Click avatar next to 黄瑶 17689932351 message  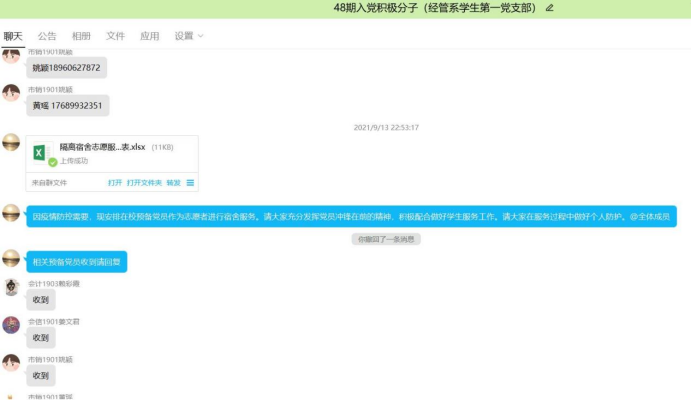11,93
